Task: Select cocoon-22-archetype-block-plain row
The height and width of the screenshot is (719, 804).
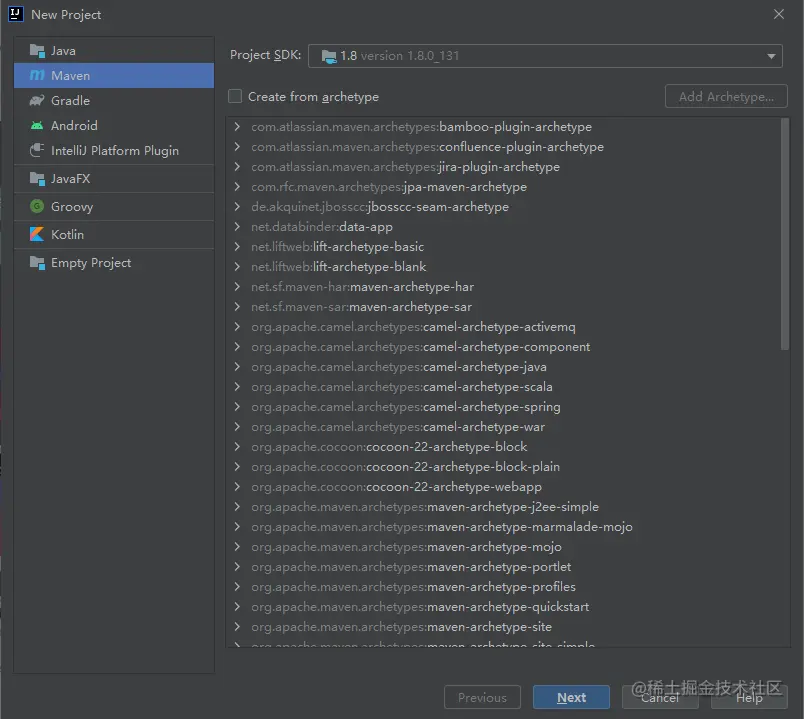Action: [x=502, y=467]
